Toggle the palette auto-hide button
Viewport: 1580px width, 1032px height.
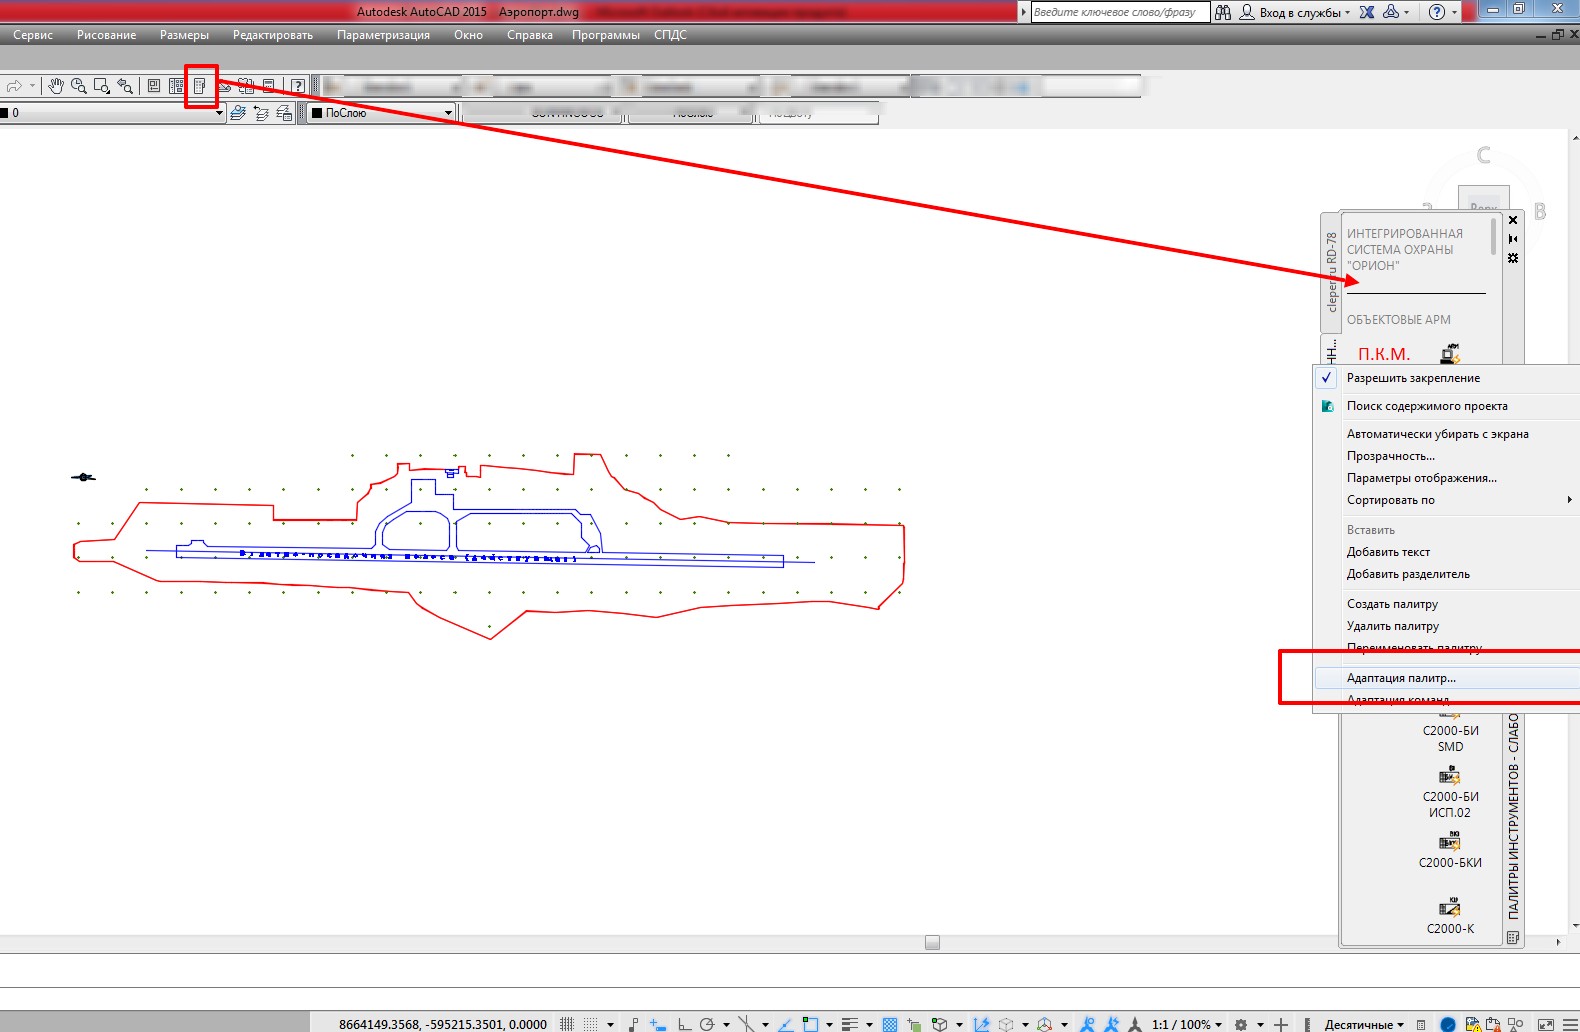pos(1513,239)
